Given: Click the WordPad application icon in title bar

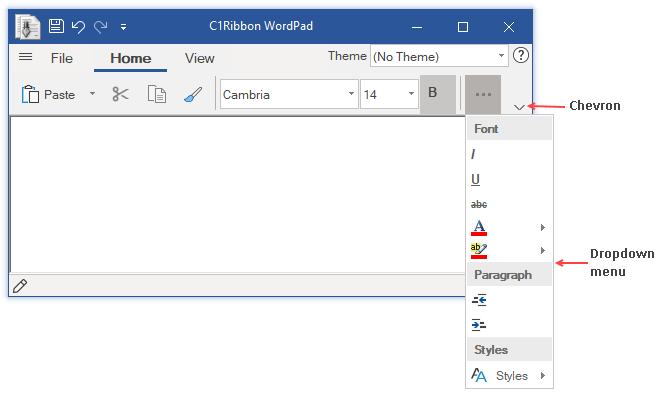Looking at the screenshot, I should pyautogui.click(x=27, y=26).
